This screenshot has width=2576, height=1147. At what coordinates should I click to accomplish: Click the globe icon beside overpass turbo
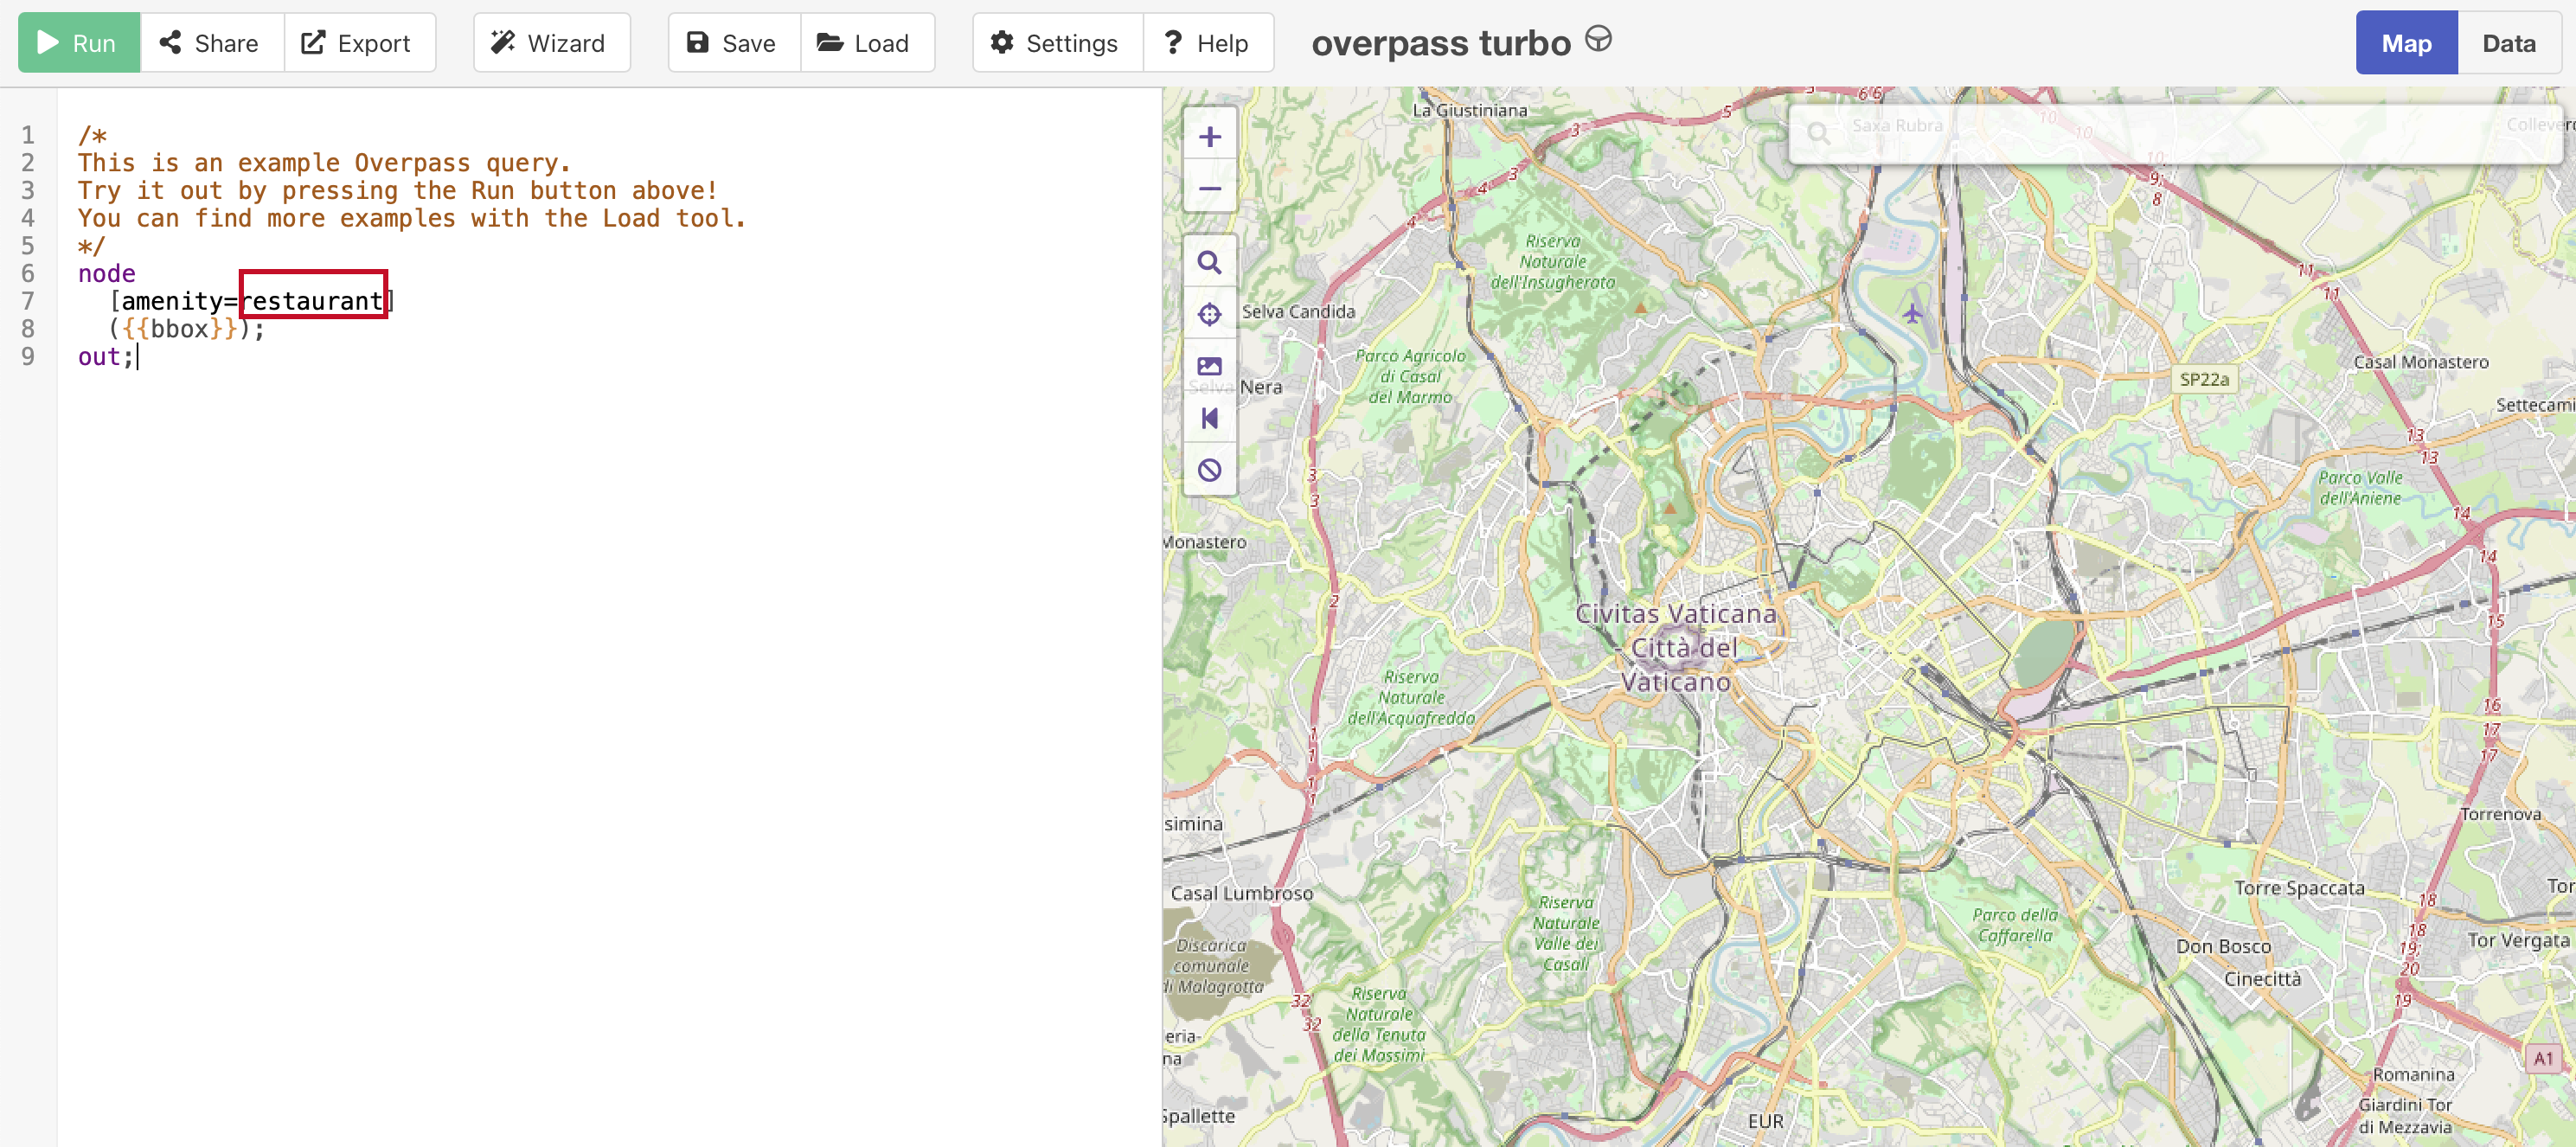pos(1598,40)
